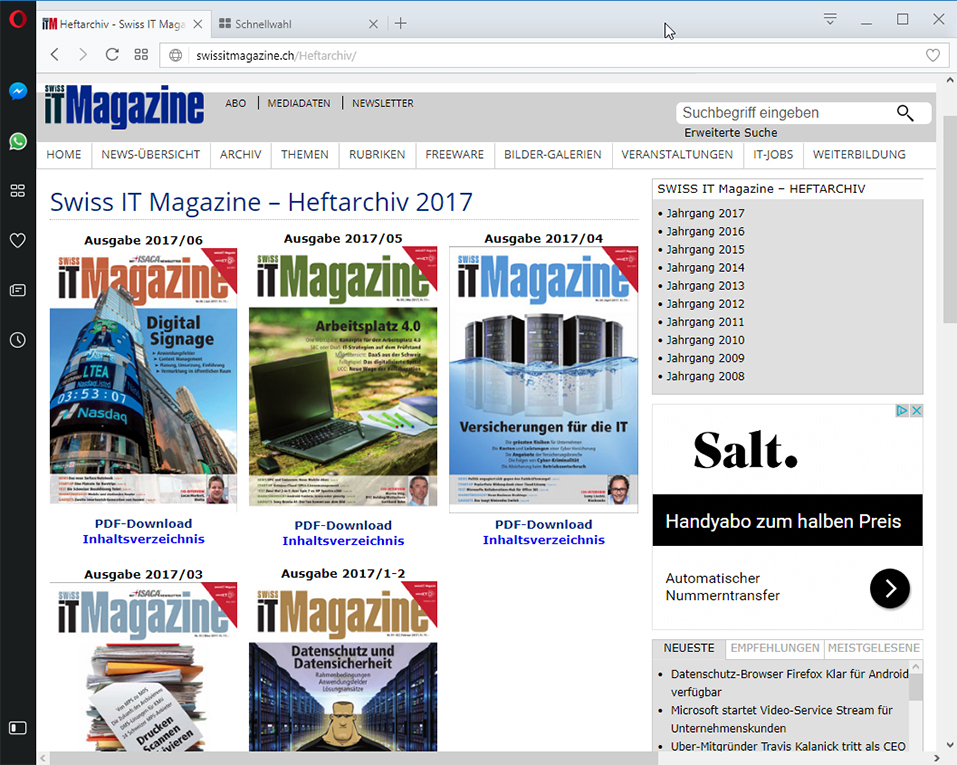
Task: Toggle the sidebar panel icon at bottom
Action: click(18, 728)
